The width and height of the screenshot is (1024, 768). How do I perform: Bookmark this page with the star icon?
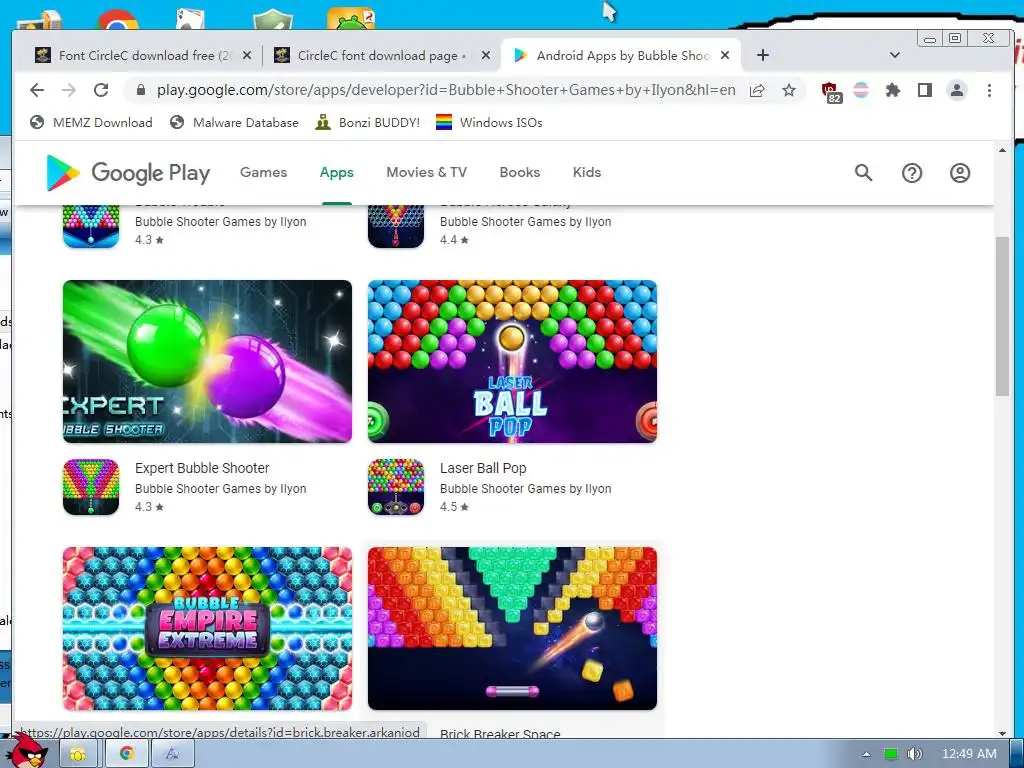(x=789, y=90)
